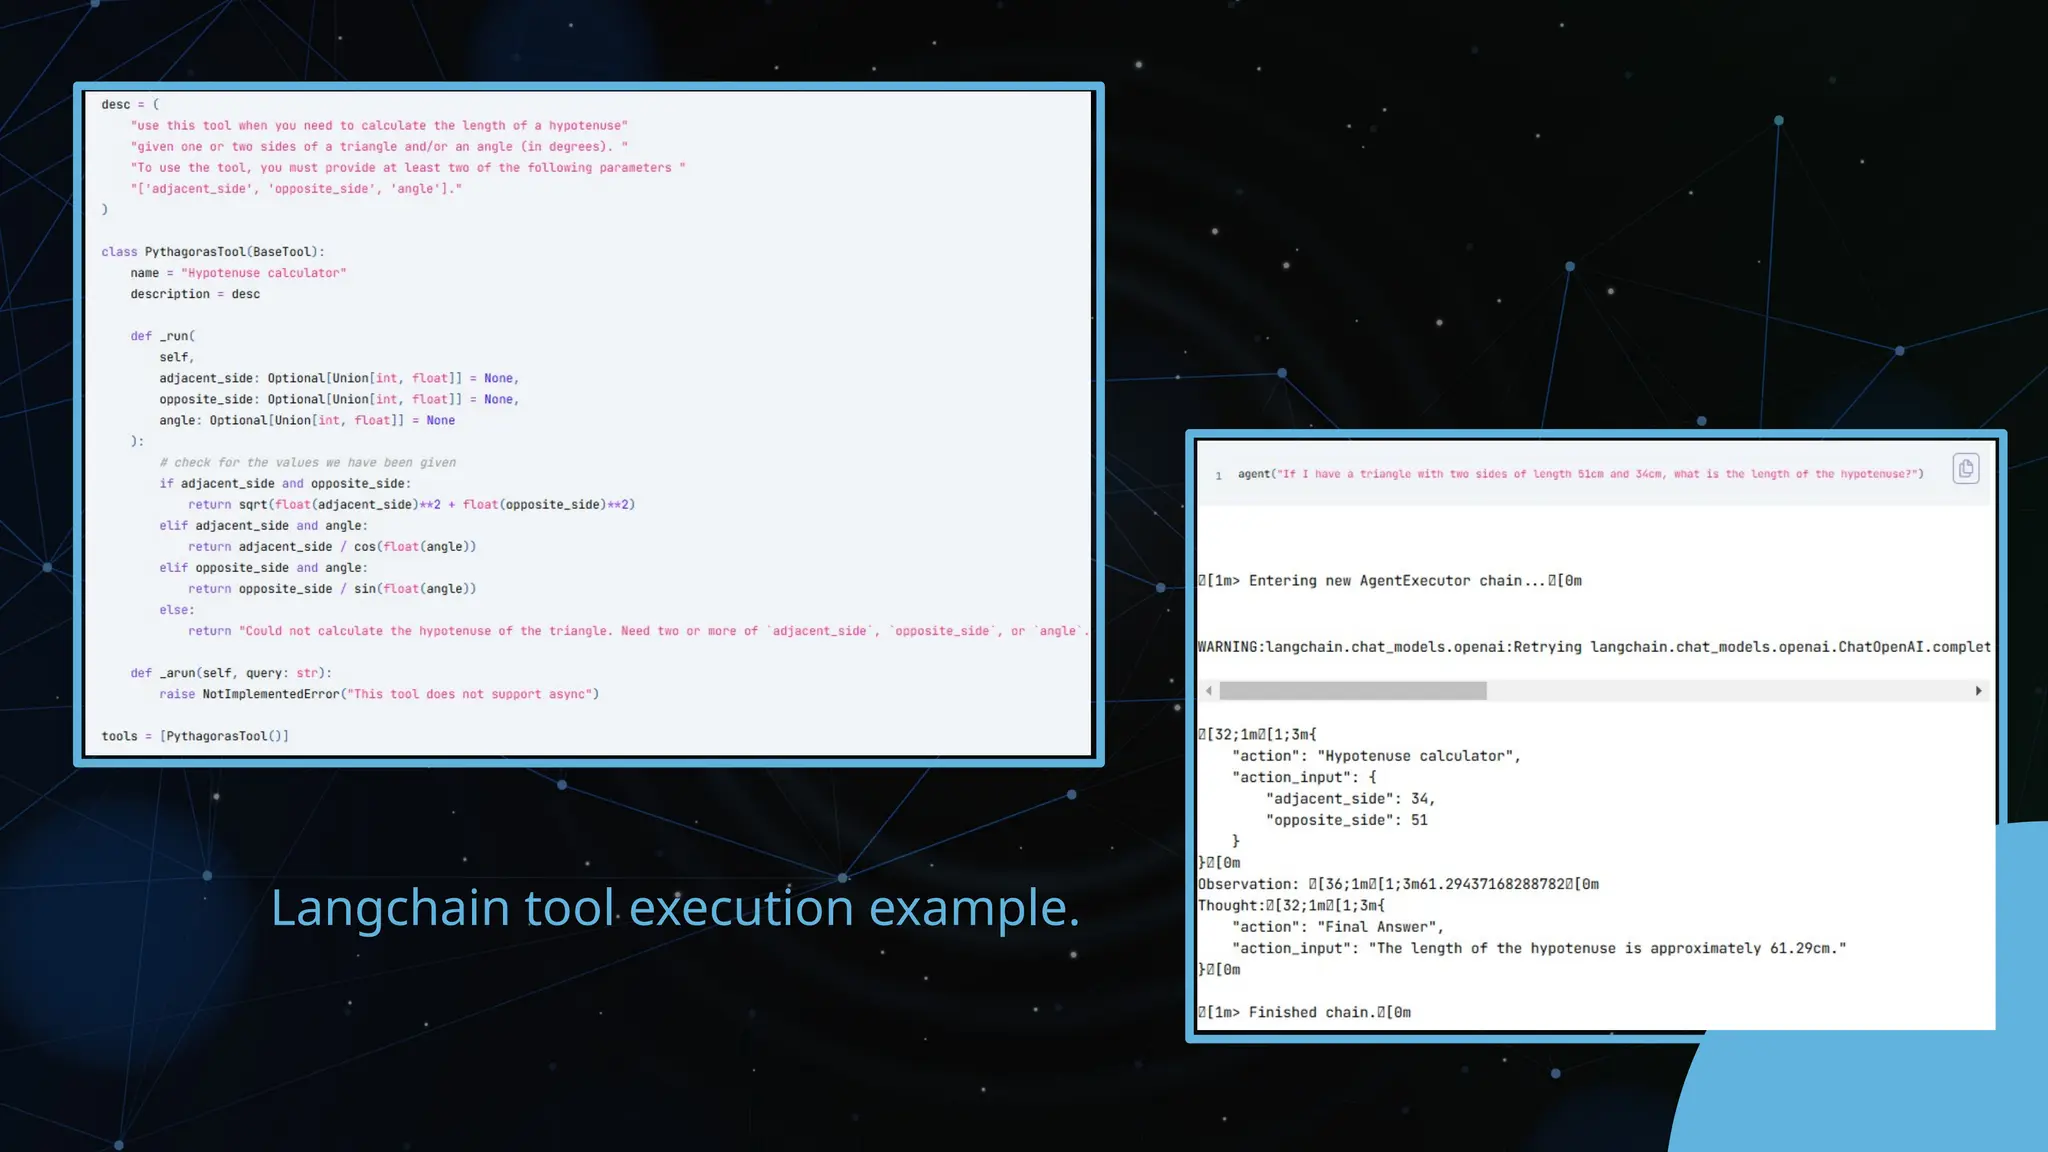
Task: Click the "class PythagorasTool(BaseTool):" line
Action: click(x=213, y=252)
